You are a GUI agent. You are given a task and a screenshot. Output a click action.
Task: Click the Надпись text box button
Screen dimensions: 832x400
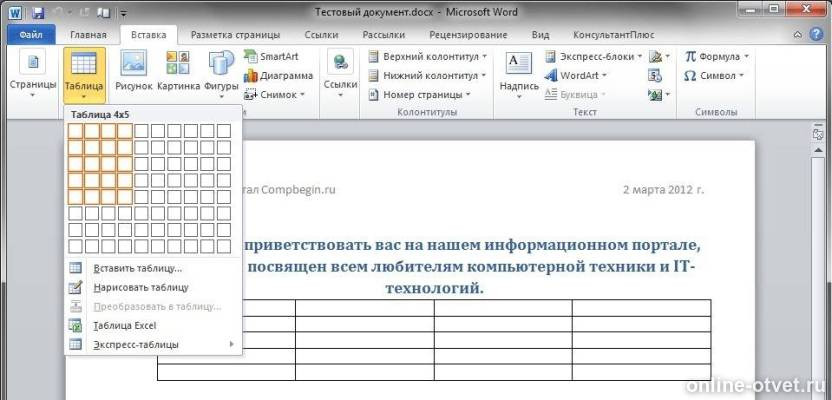pos(518,75)
